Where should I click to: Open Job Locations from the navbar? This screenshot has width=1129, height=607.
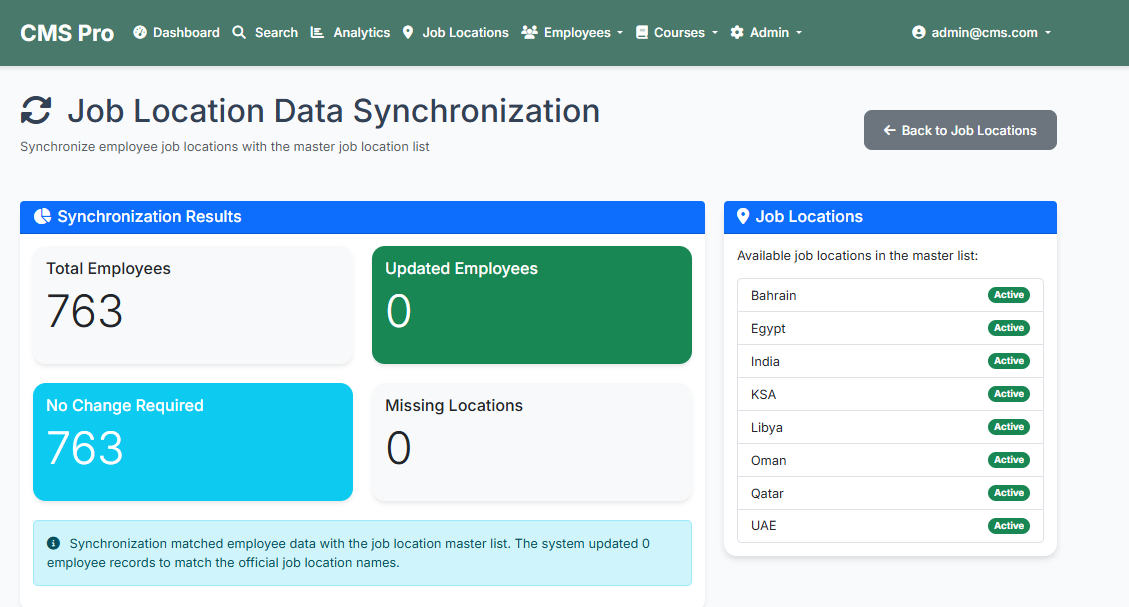[x=455, y=32]
